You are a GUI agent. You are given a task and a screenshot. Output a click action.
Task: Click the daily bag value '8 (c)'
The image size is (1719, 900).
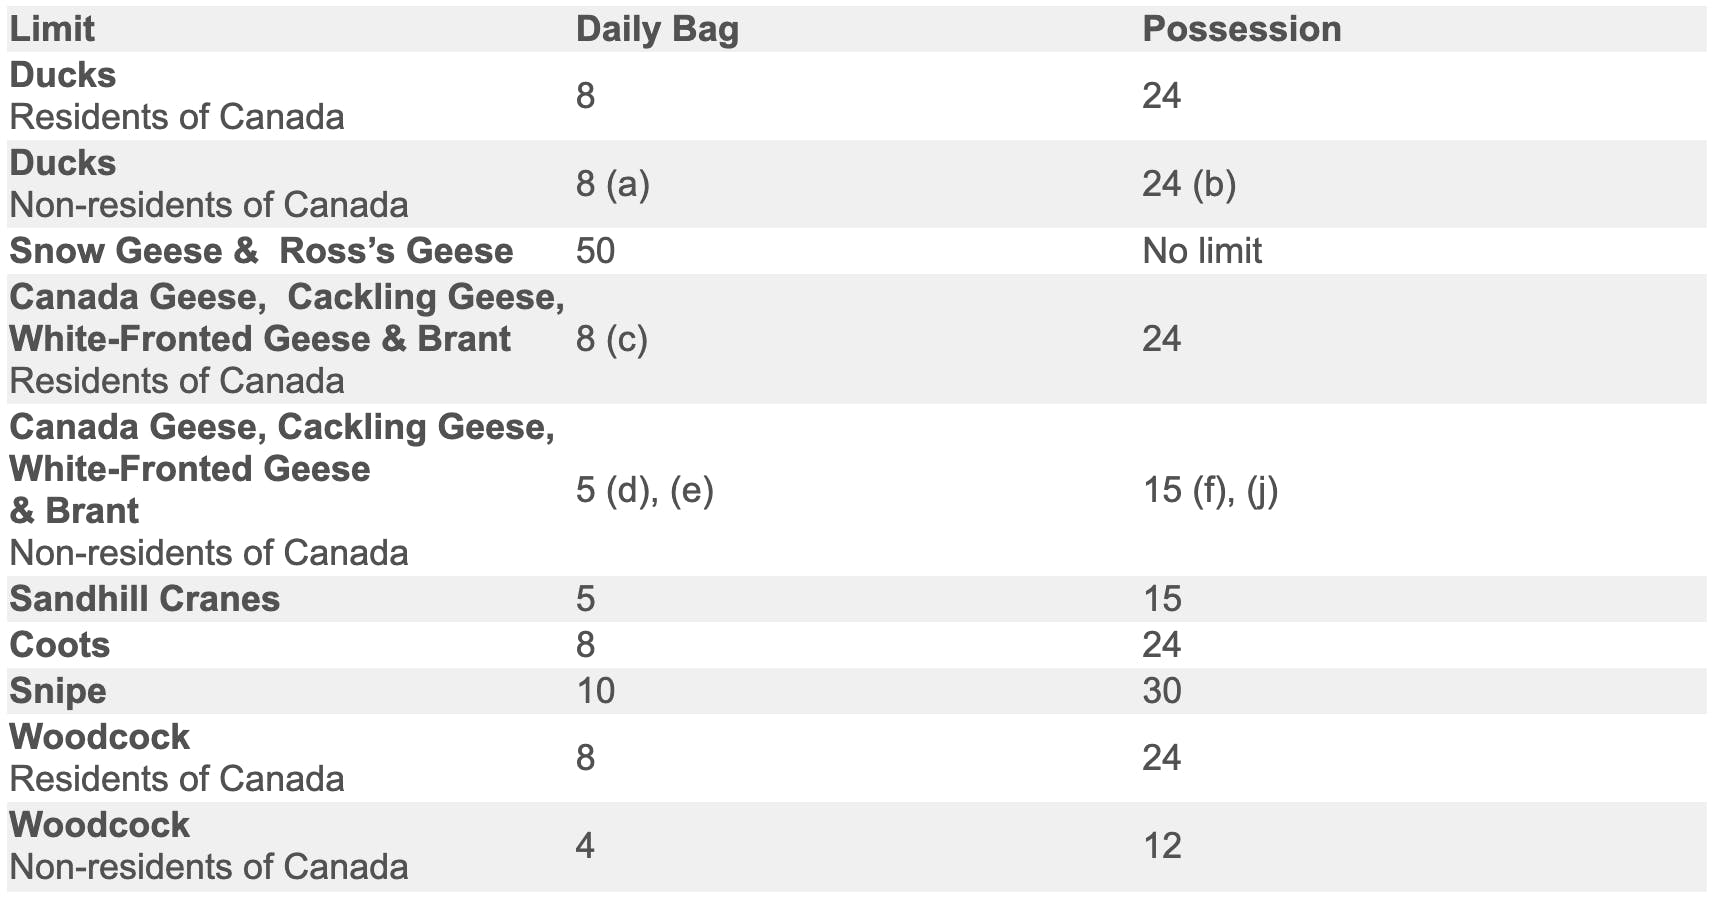611,339
